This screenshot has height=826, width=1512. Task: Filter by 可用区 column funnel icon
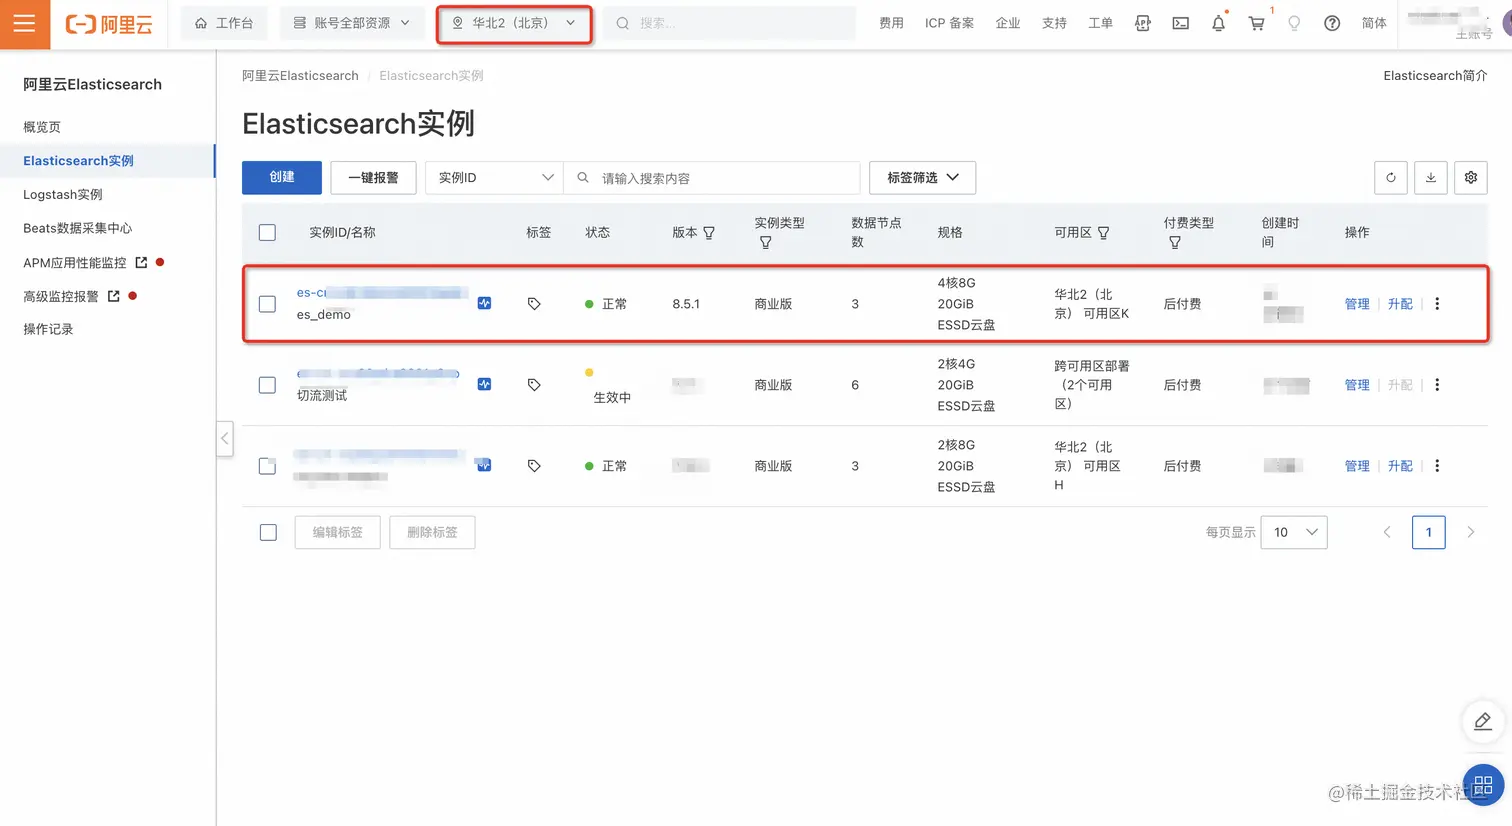pos(1104,233)
